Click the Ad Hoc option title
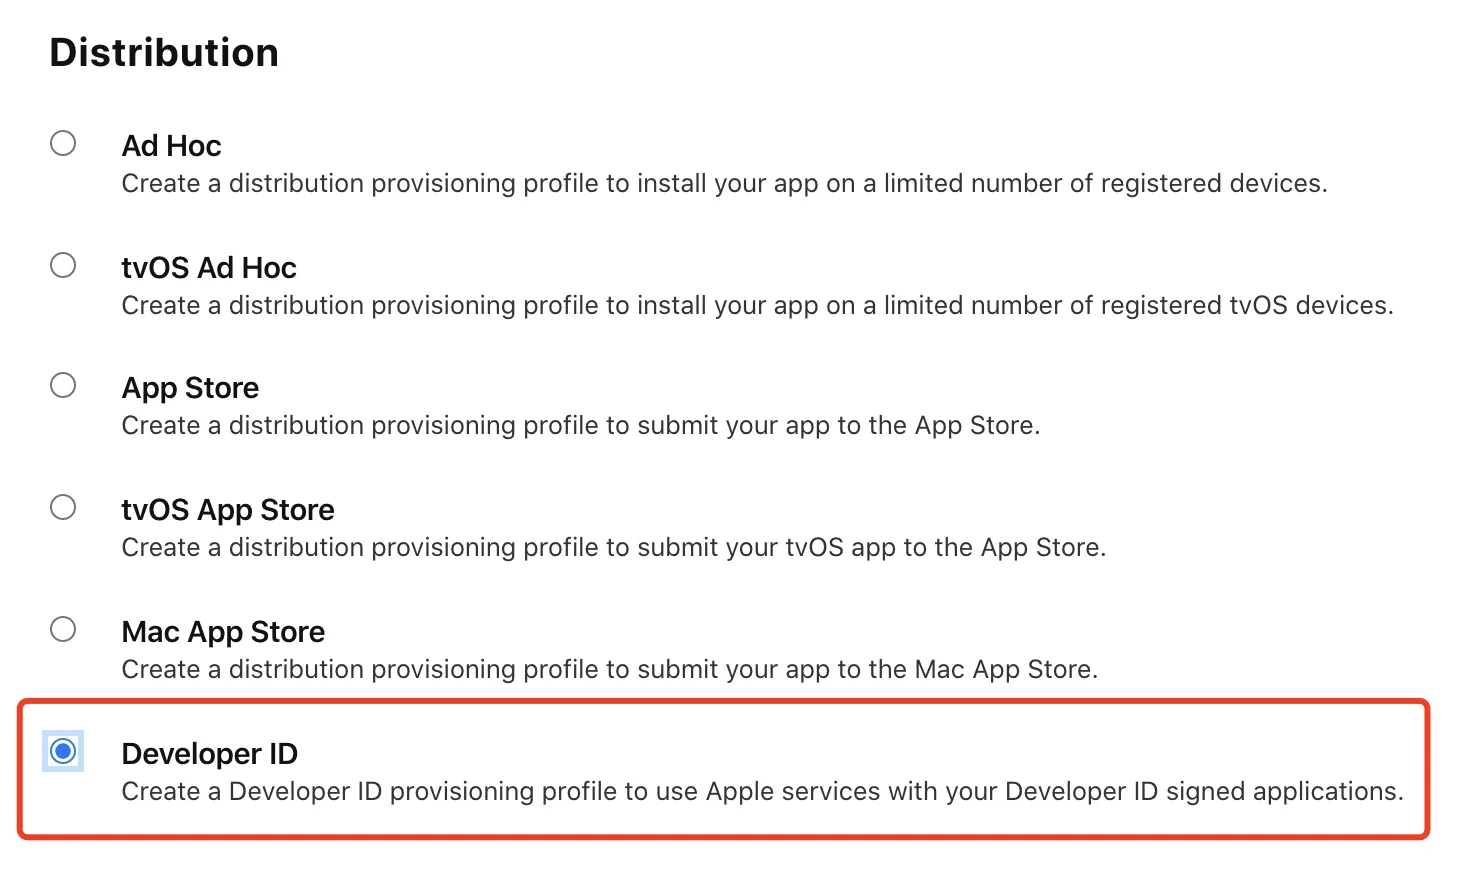Viewport: 1482px width, 878px height. [x=171, y=146]
